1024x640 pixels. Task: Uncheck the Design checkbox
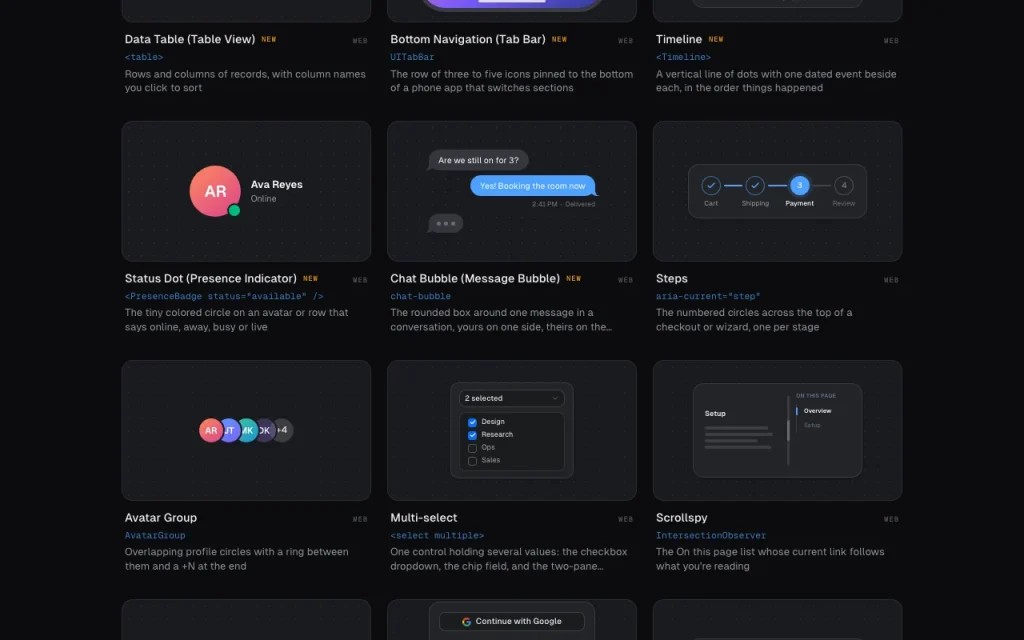pos(472,422)
